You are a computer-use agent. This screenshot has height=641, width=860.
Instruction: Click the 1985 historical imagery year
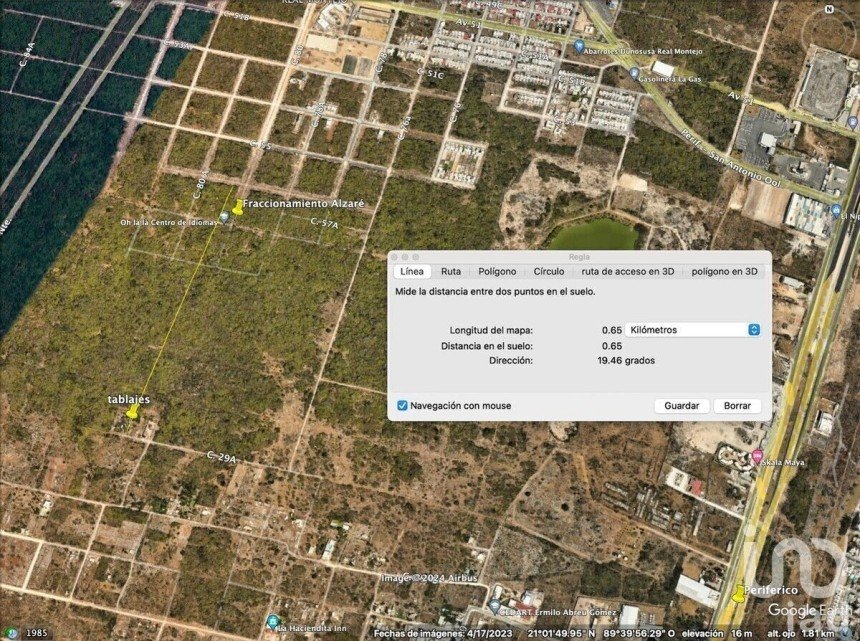(x=37, y=633)
